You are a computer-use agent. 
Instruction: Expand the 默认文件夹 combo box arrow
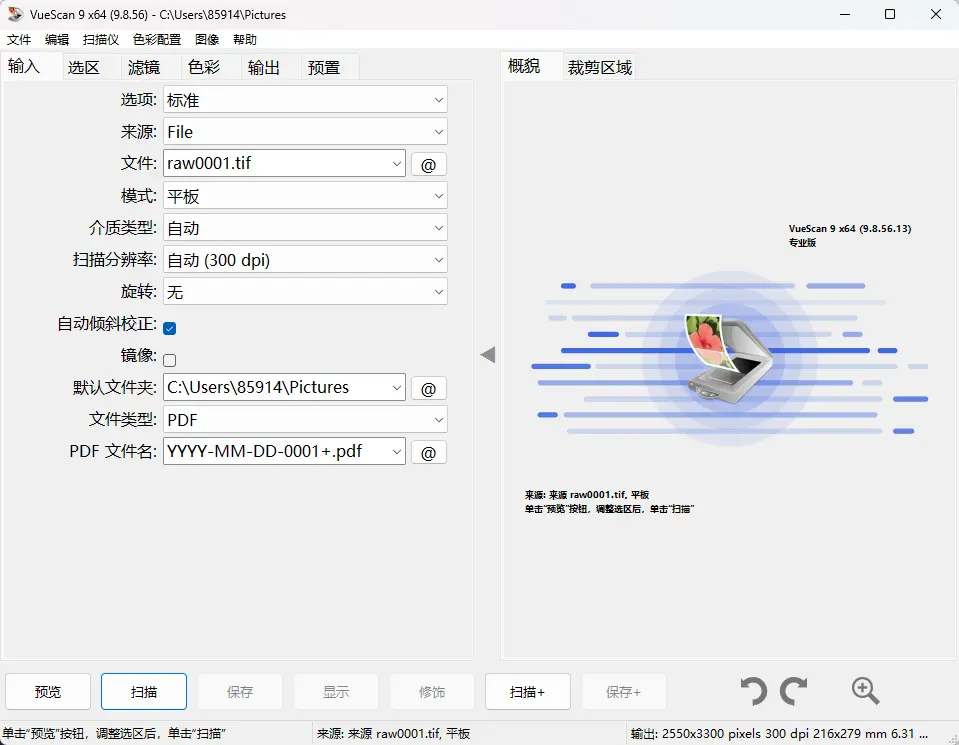[396, 387]
